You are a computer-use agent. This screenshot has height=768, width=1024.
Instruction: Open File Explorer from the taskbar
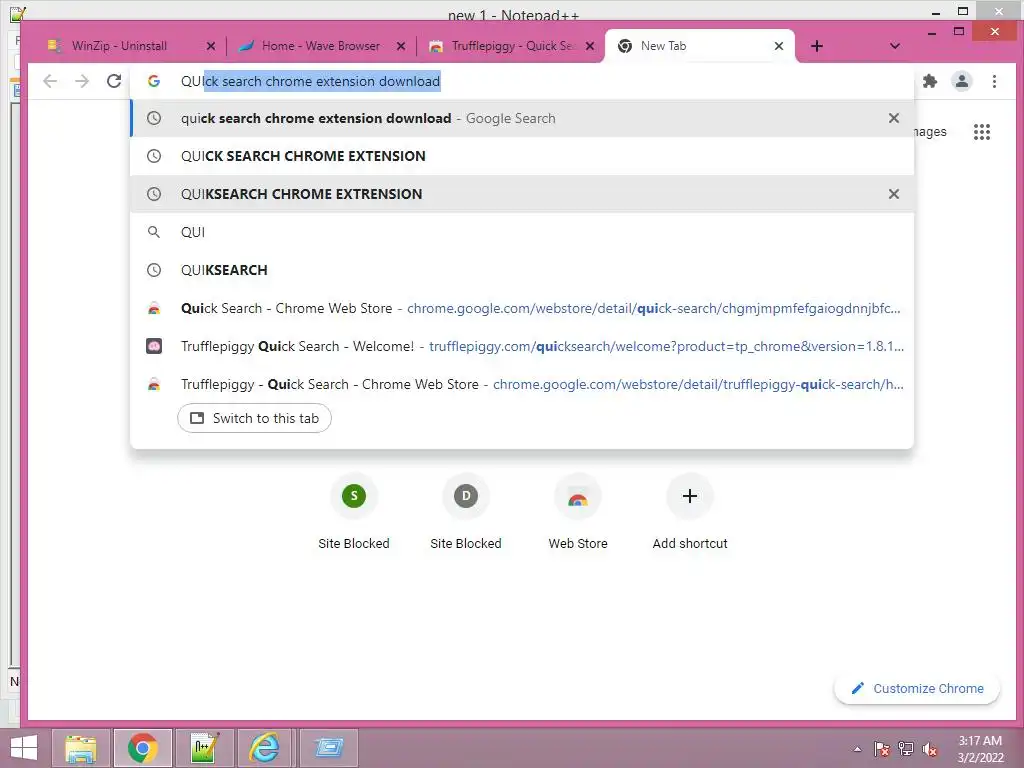click(x=81, y=748)
